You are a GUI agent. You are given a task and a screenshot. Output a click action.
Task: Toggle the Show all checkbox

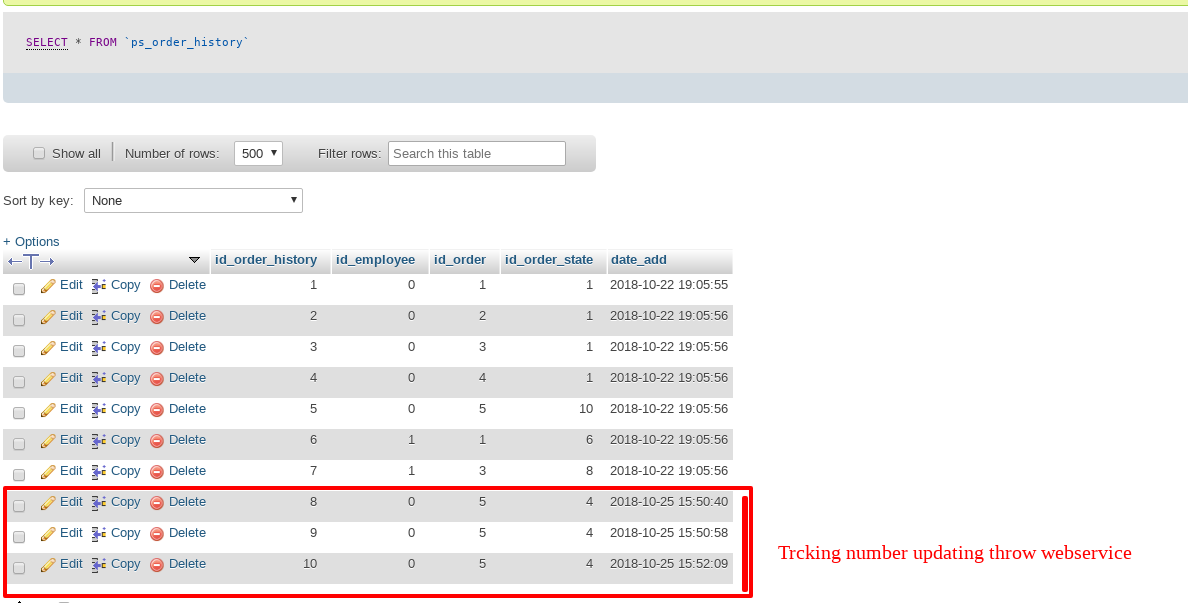click(39, 153)
